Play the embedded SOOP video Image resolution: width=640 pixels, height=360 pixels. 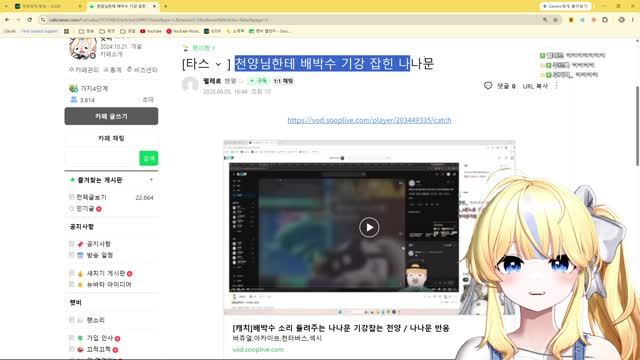[369, 227]
